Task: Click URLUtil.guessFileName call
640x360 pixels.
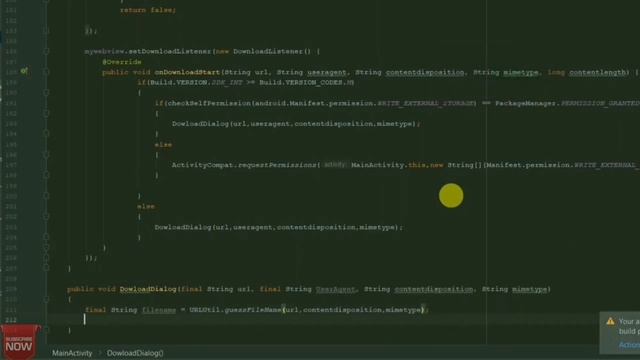Action: coord(235,310)
